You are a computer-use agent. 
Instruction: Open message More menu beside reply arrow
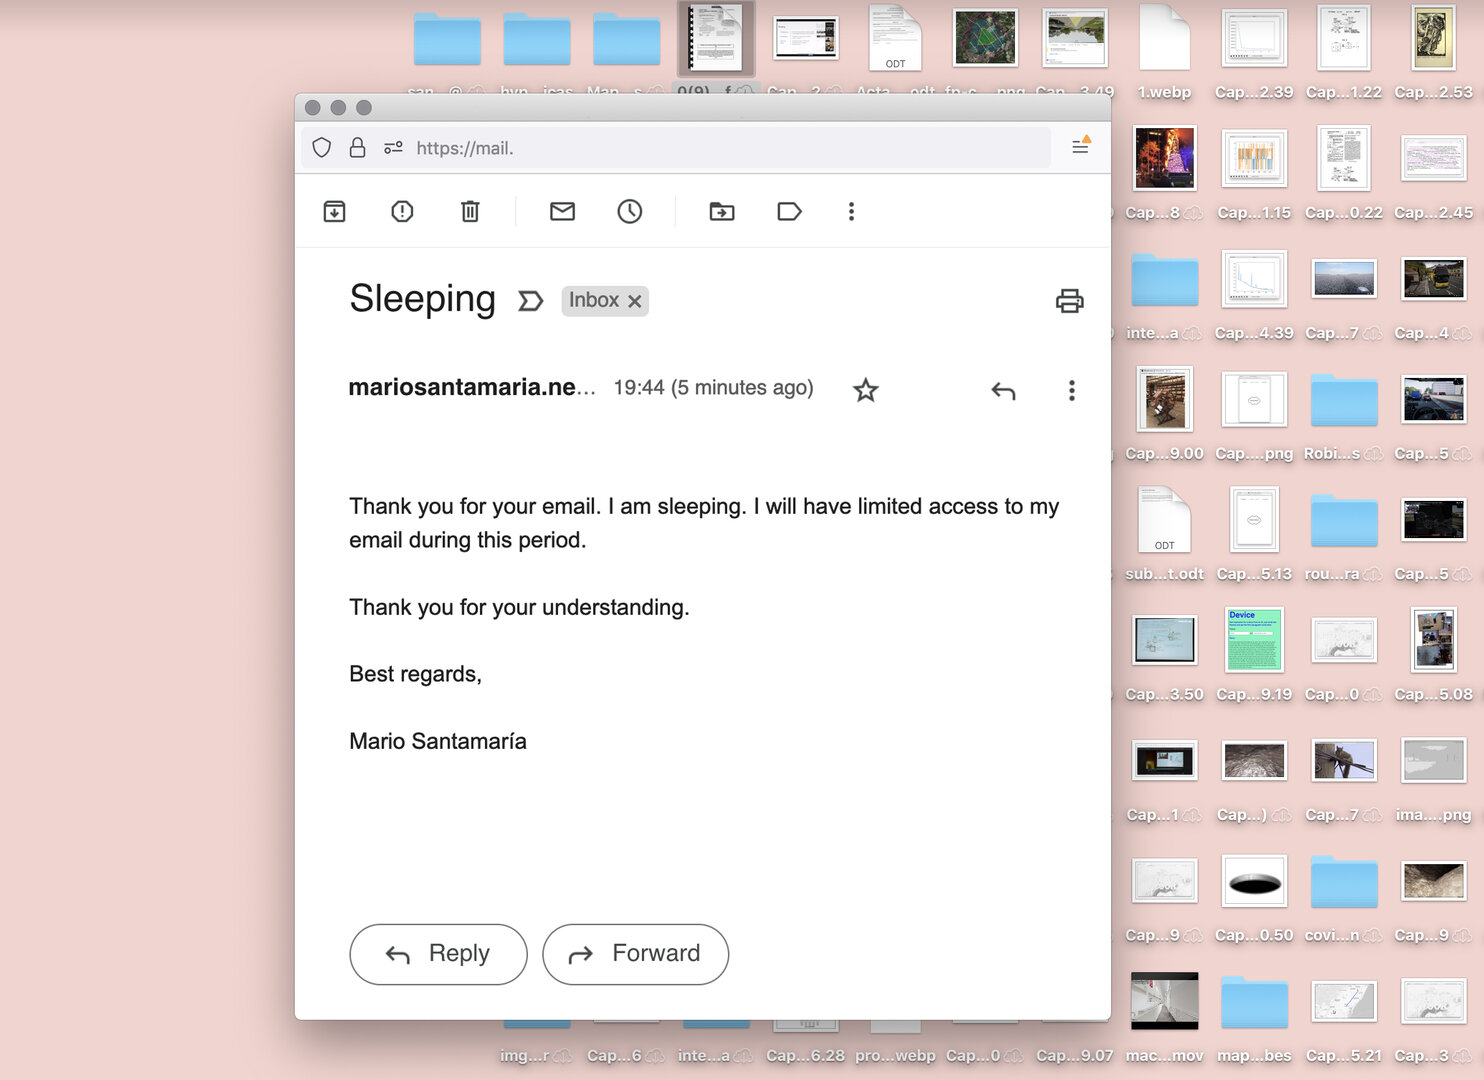(1071, 390)
